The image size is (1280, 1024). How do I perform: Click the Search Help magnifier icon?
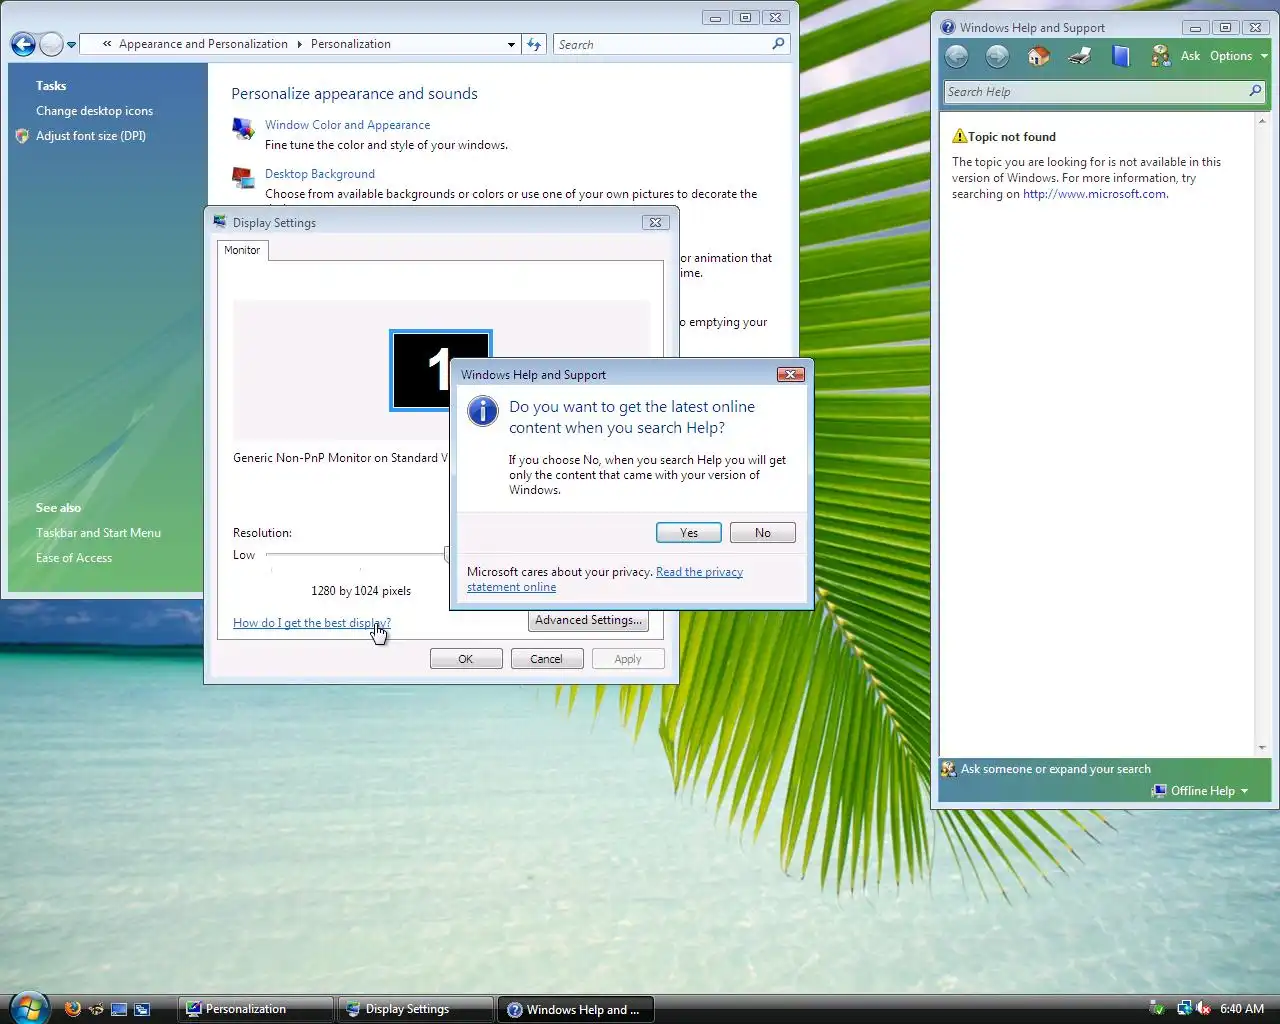point(1255,91)
